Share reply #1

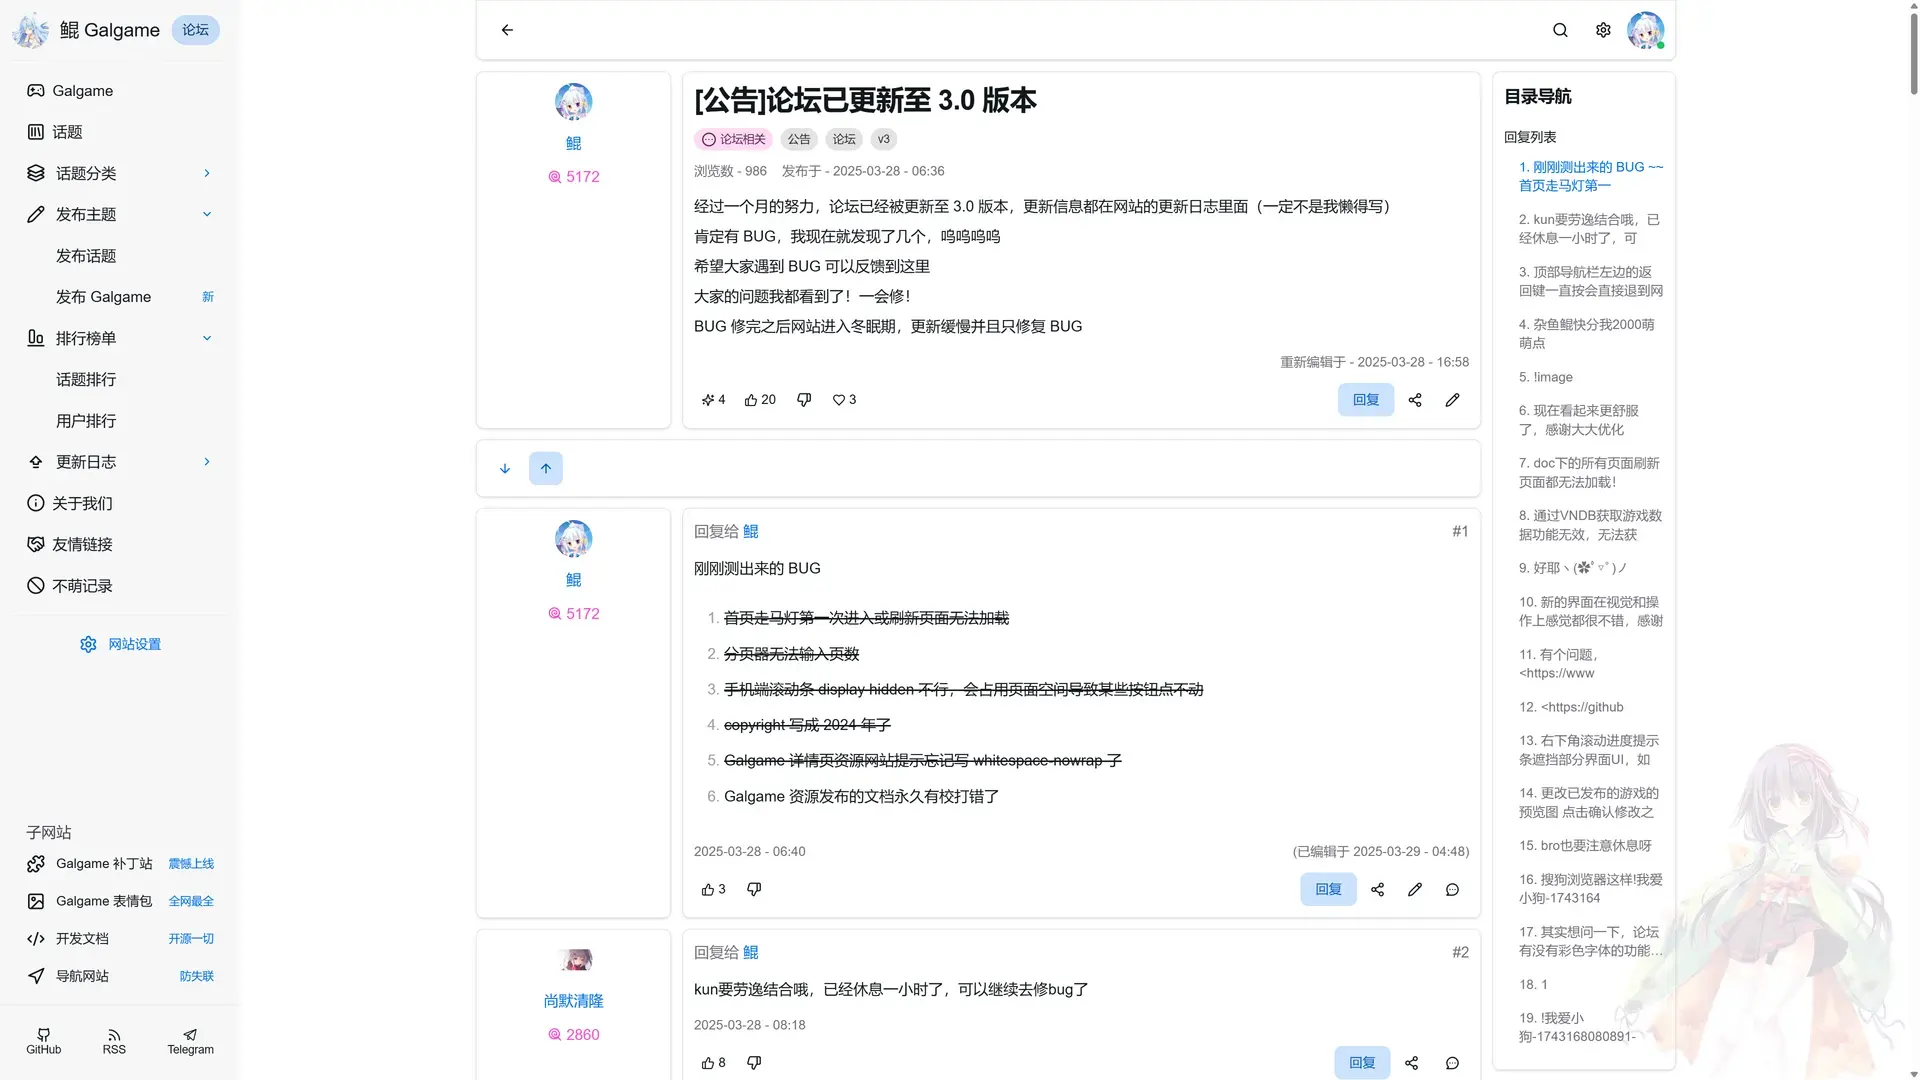click(1377, 889)
